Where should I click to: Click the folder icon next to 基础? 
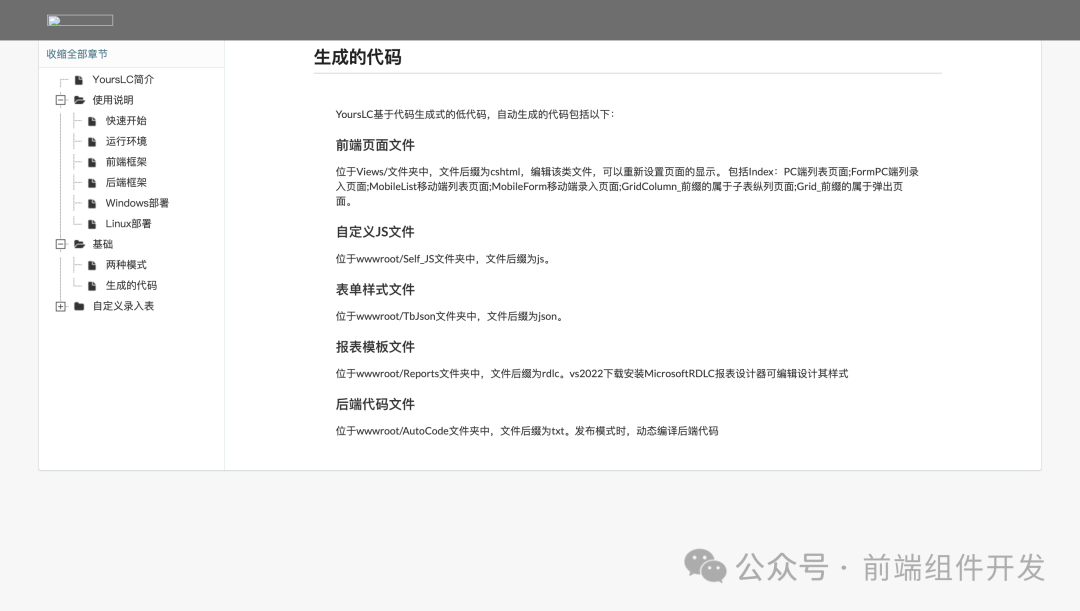coord(80,243)
